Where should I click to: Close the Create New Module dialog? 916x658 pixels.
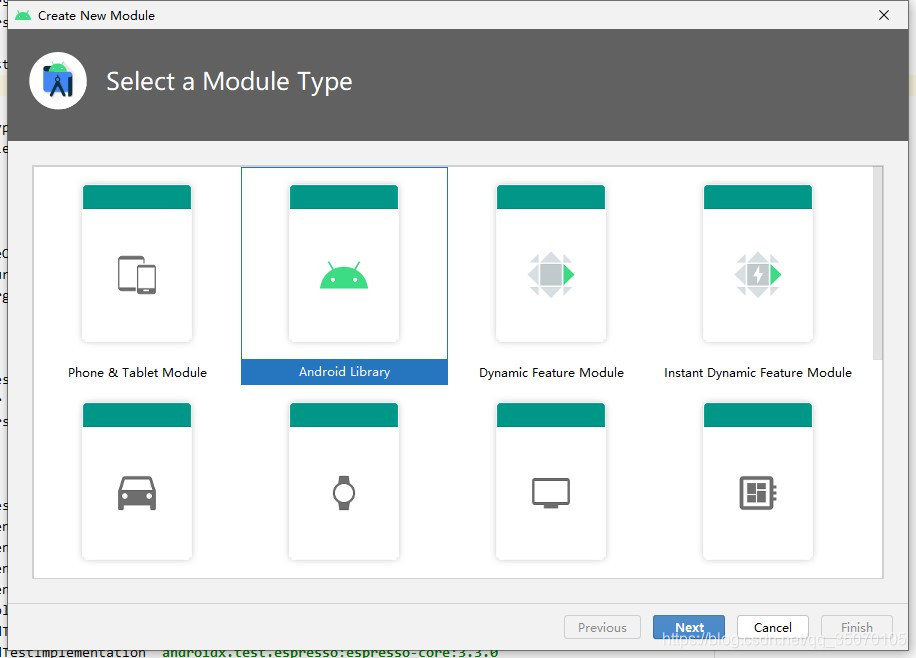click(x=884, y=15)
